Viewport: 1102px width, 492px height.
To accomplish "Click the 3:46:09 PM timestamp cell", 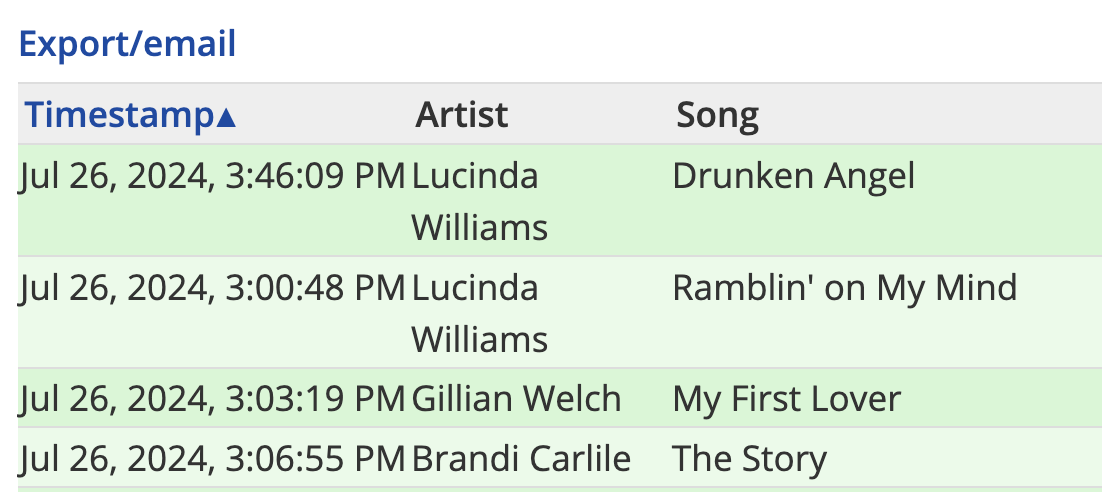I will [x=212, y=176].
